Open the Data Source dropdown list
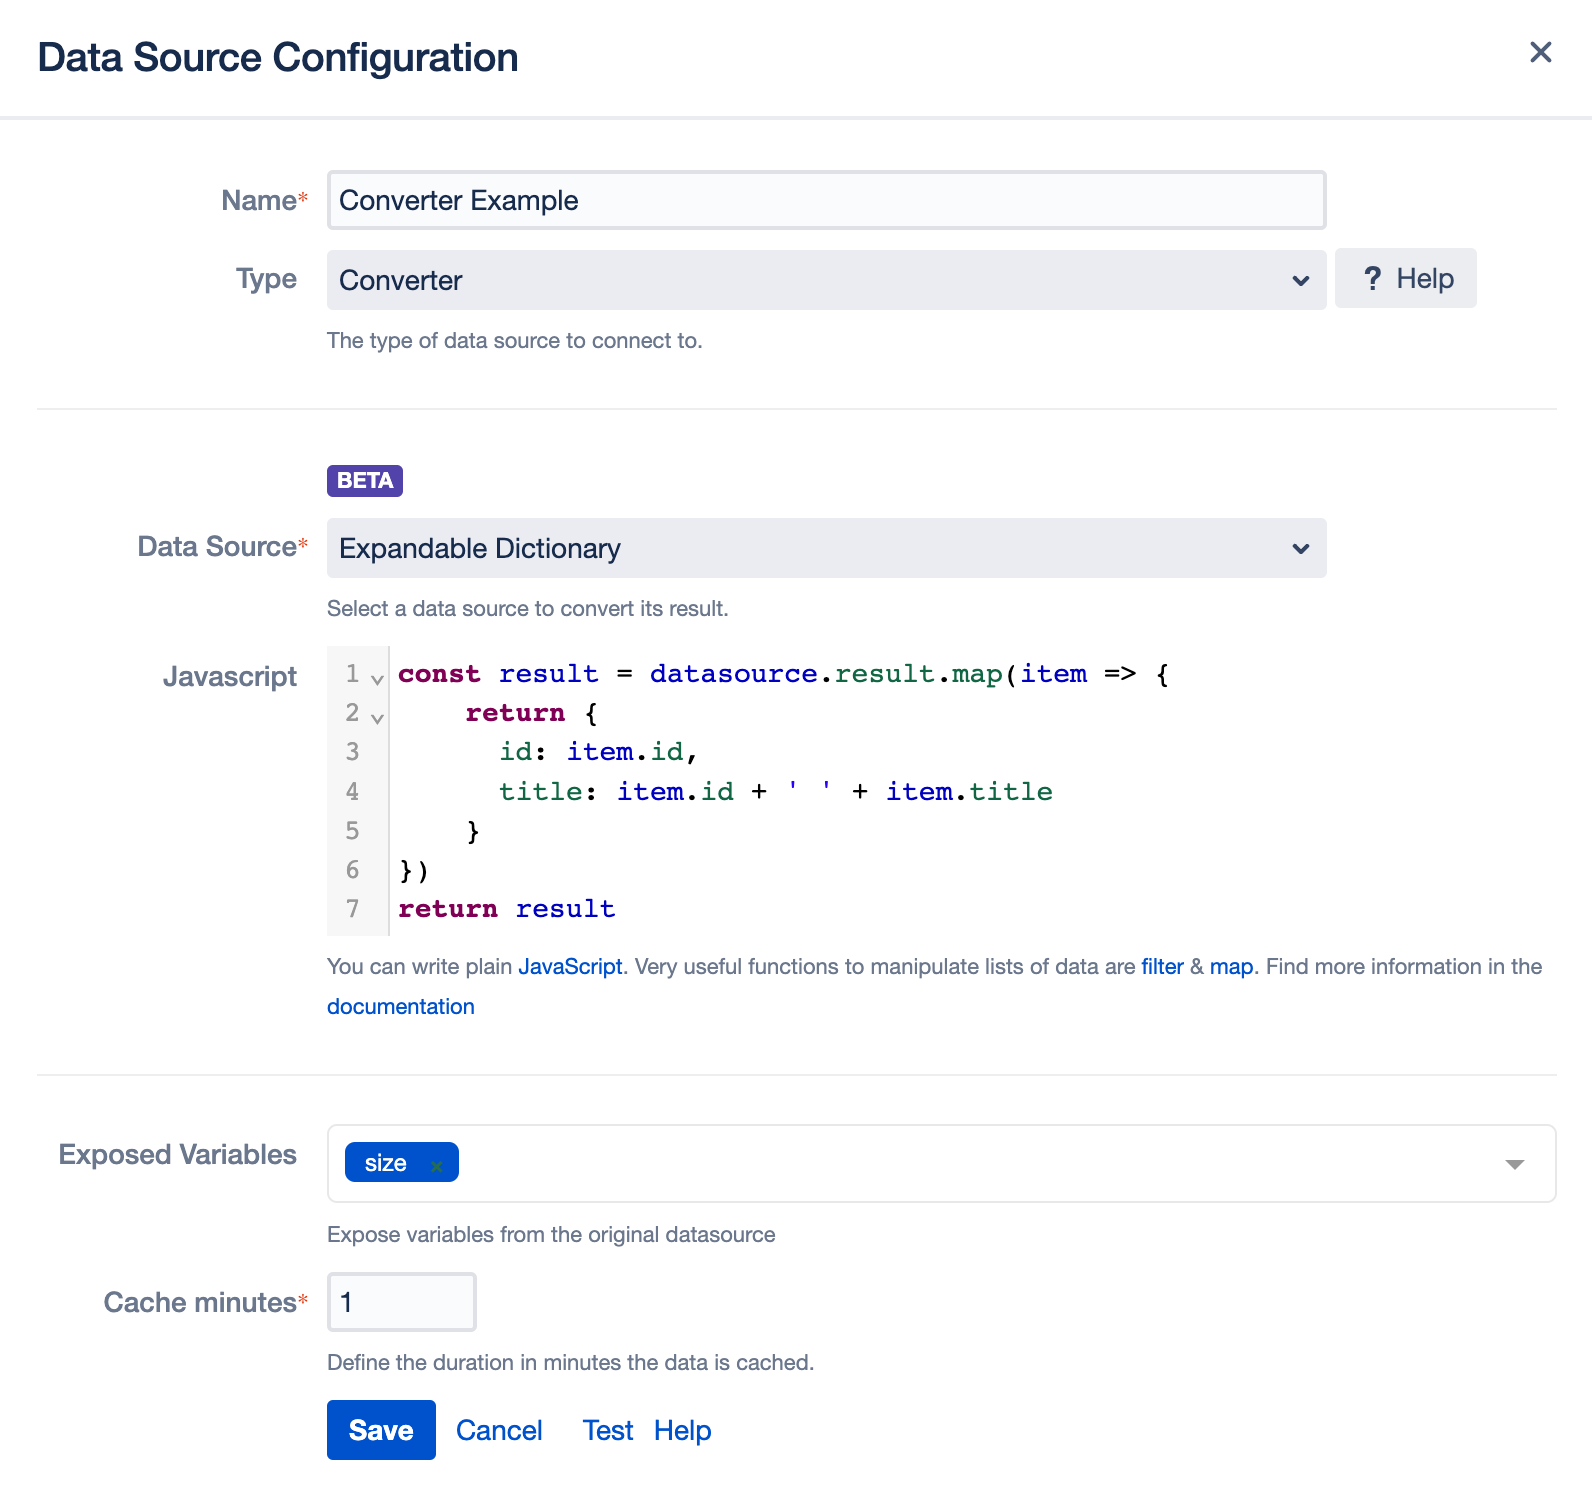Viewport: 1592px width, 1504px height. [x=826, y=548]
